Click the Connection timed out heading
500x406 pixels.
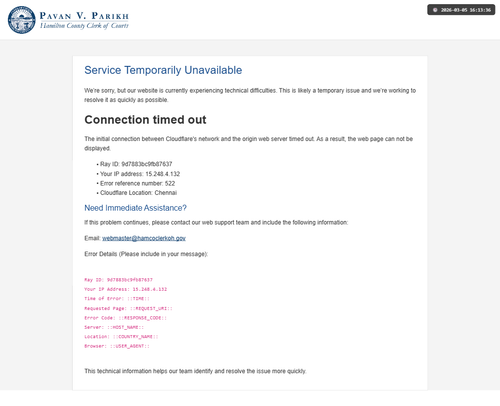click(x=145, y=120)
